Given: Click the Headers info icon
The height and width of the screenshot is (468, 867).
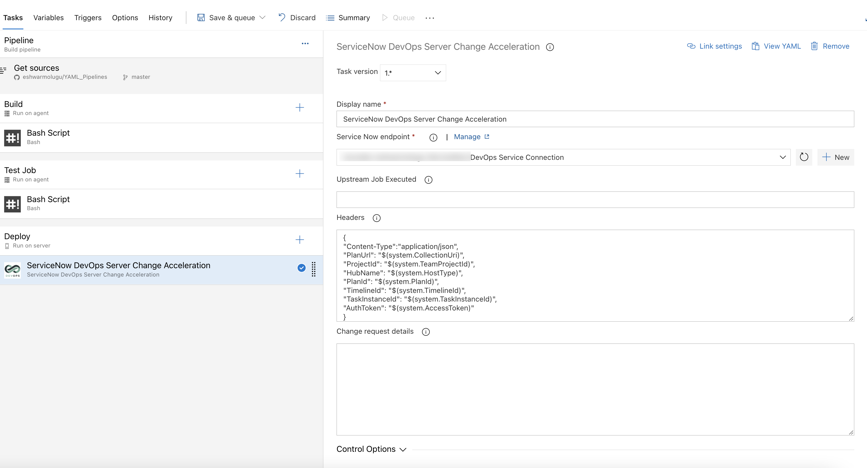Looking at the screenshot, I should point(377,218).
